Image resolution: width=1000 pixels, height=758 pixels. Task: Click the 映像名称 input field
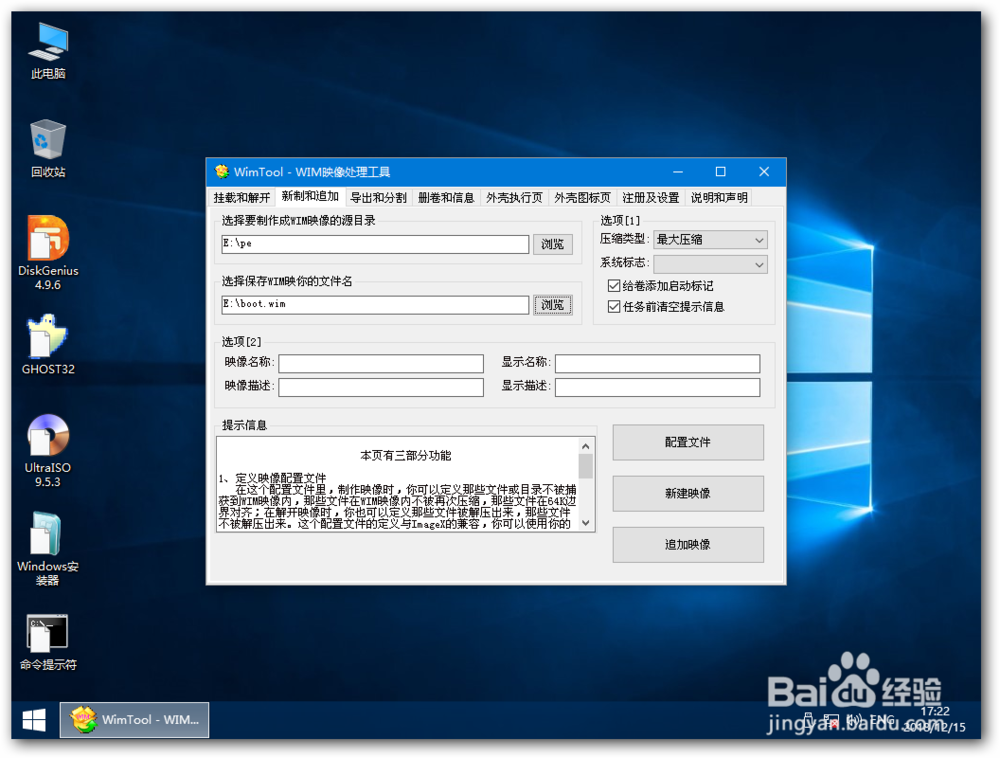tap(381, 363)
